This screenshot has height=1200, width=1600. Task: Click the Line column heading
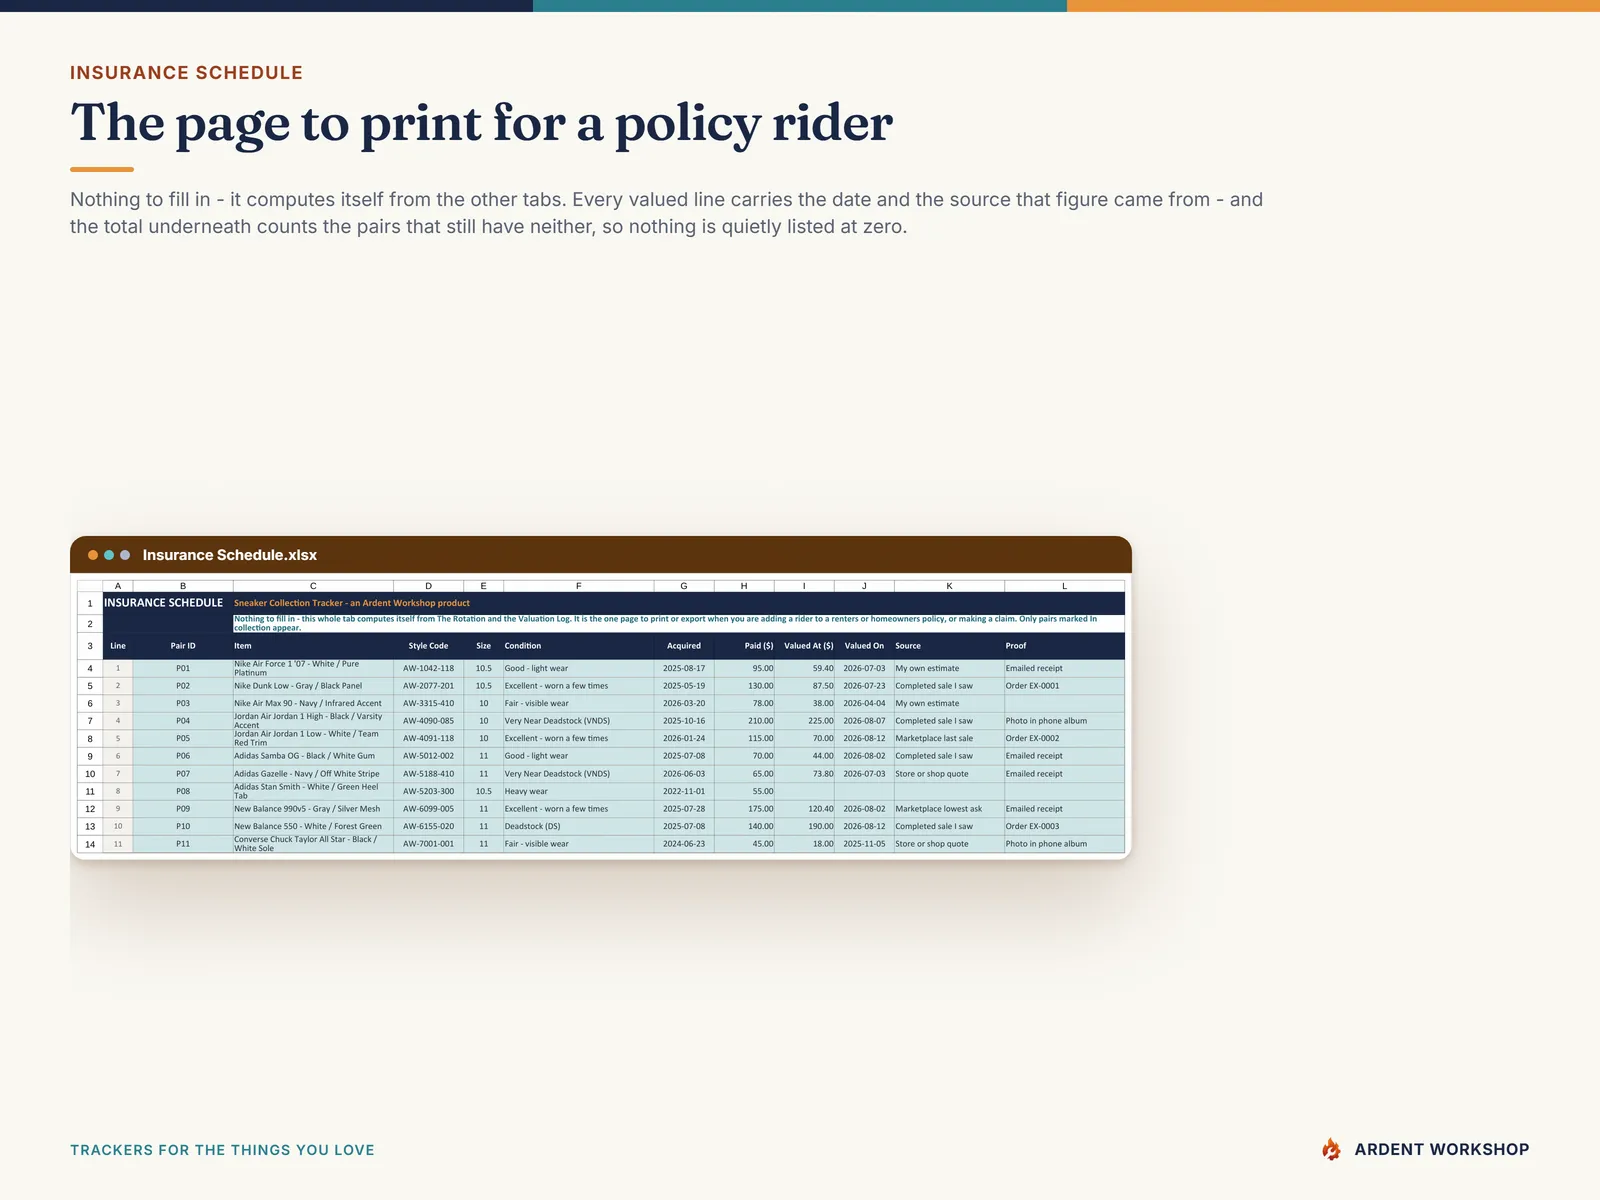point(118,646)
